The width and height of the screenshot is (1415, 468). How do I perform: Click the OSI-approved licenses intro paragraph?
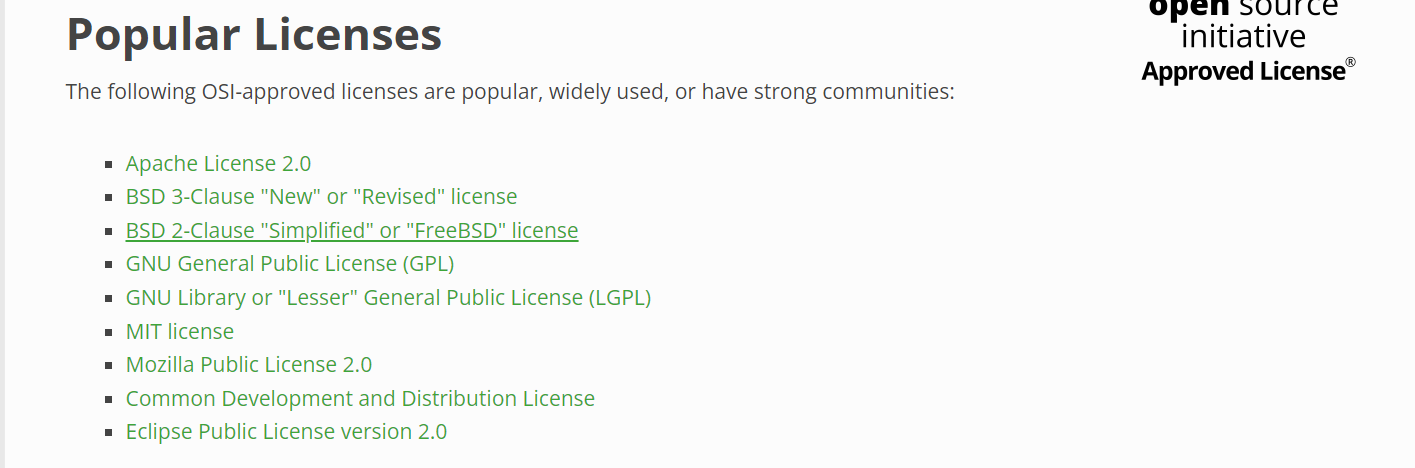click(x=510, y=92)
